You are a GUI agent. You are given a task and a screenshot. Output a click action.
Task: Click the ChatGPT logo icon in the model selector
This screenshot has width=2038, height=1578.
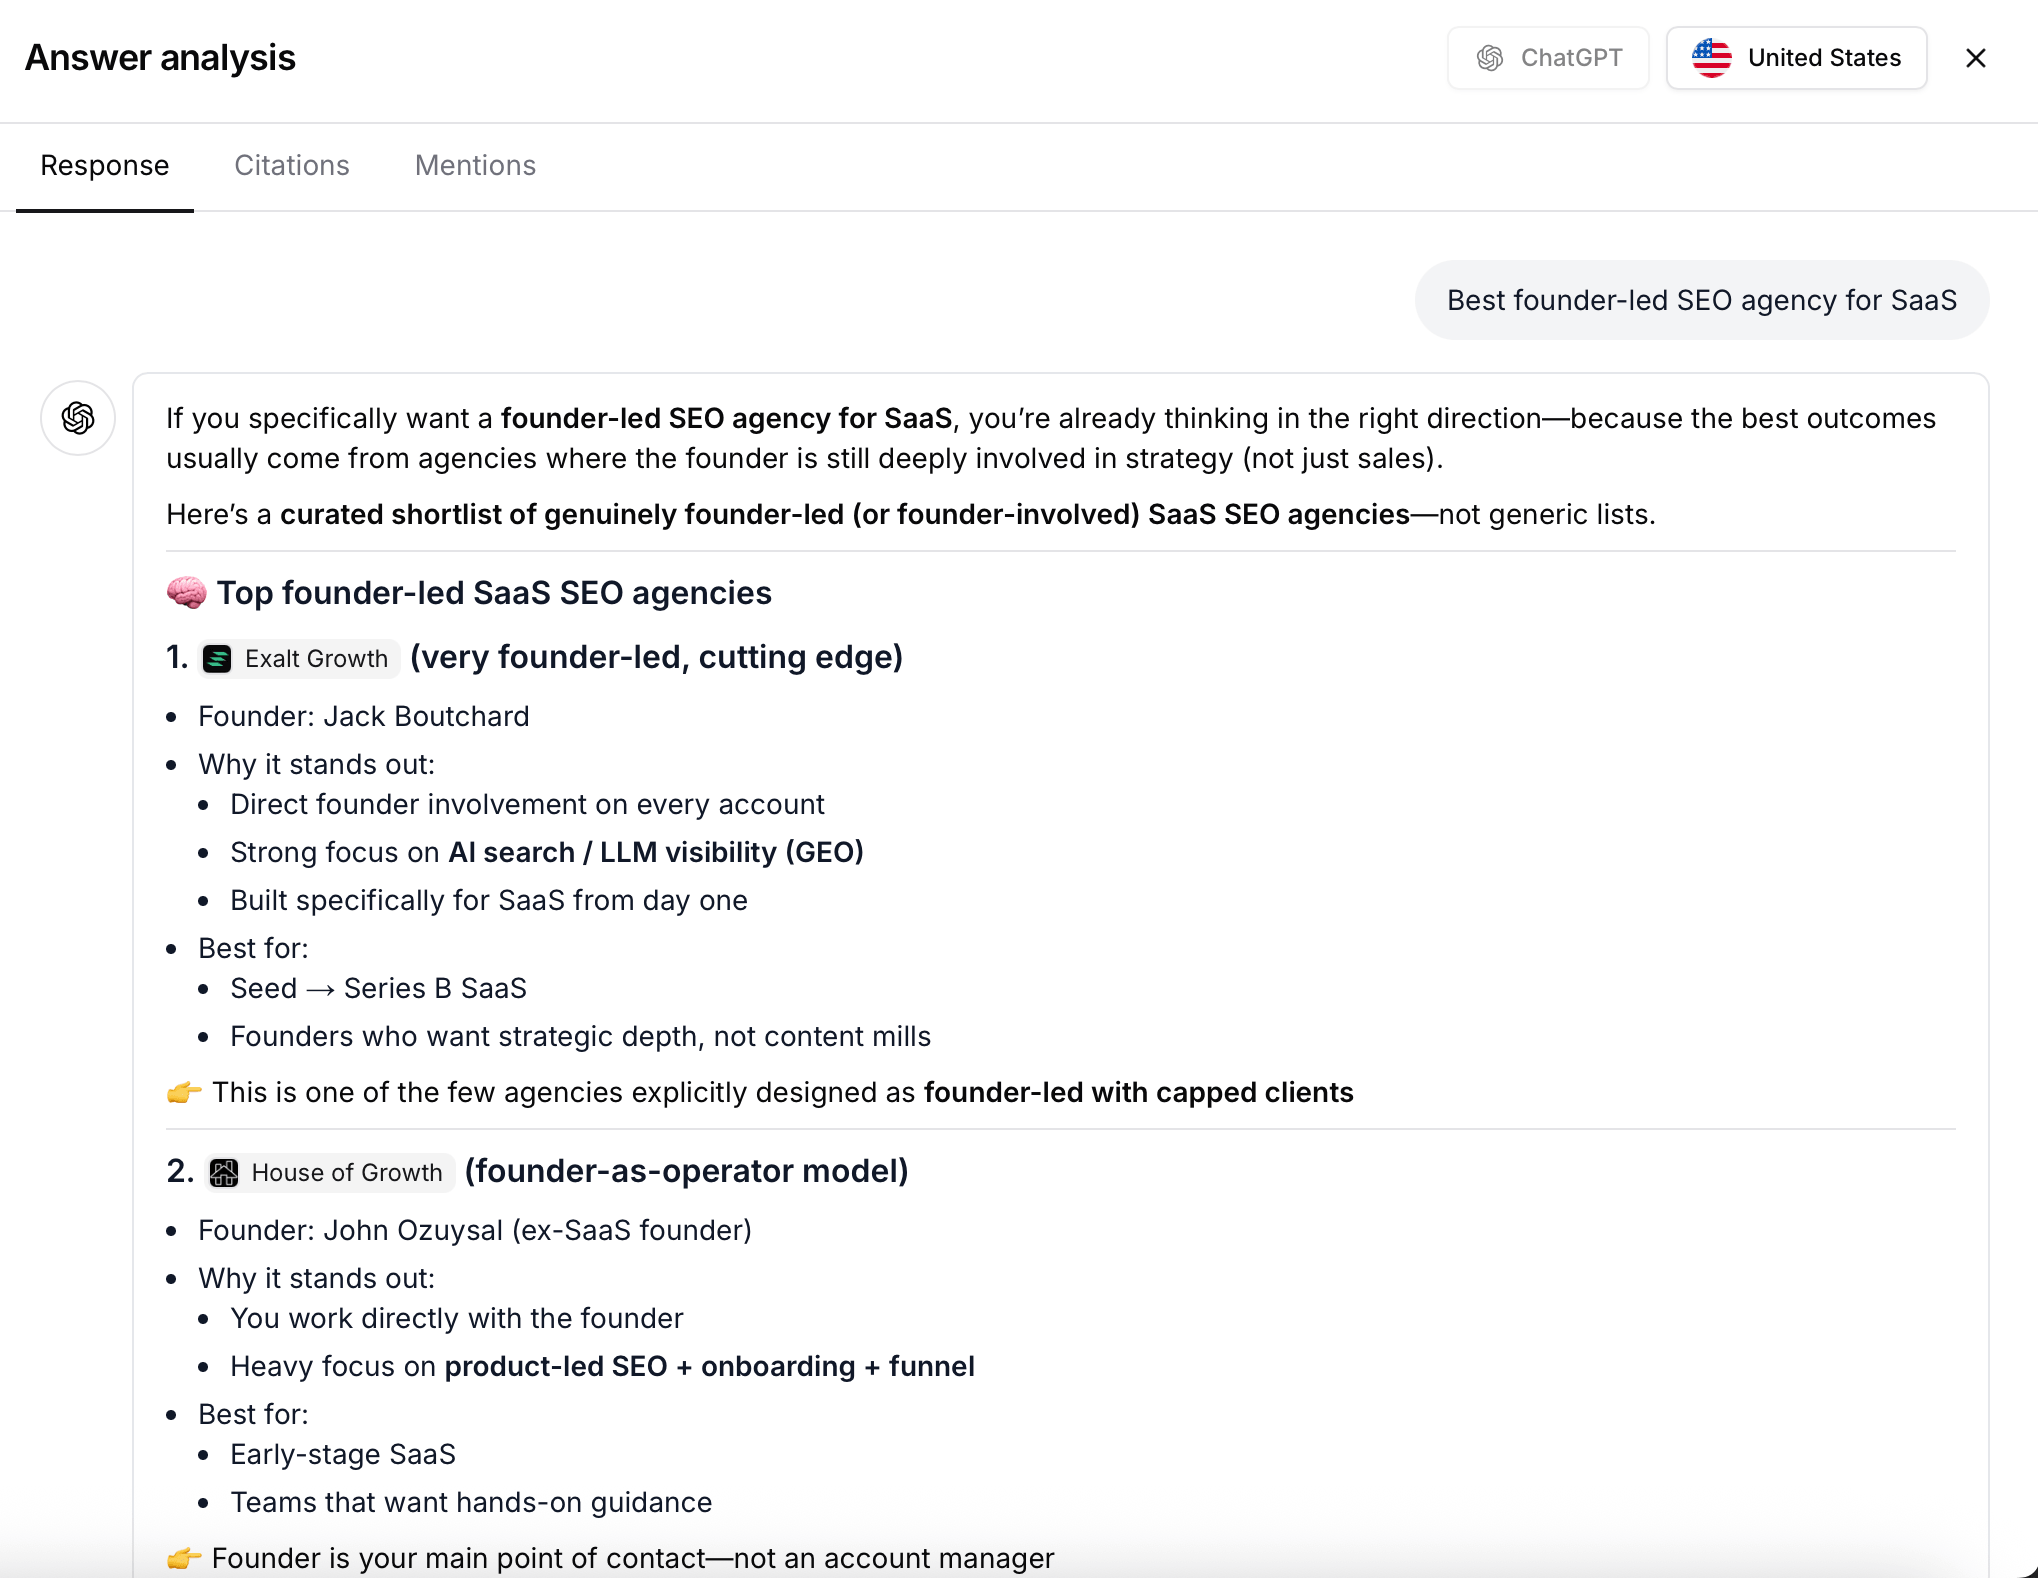(x=1490, y=57)
